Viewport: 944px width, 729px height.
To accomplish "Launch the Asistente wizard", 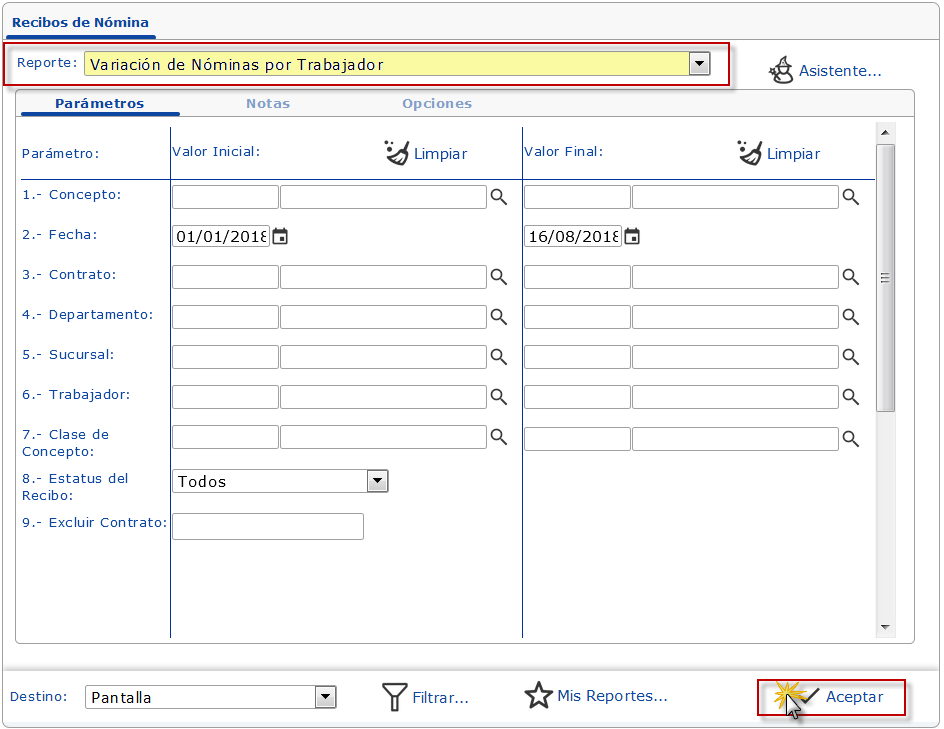I will (x=825, y=71).
